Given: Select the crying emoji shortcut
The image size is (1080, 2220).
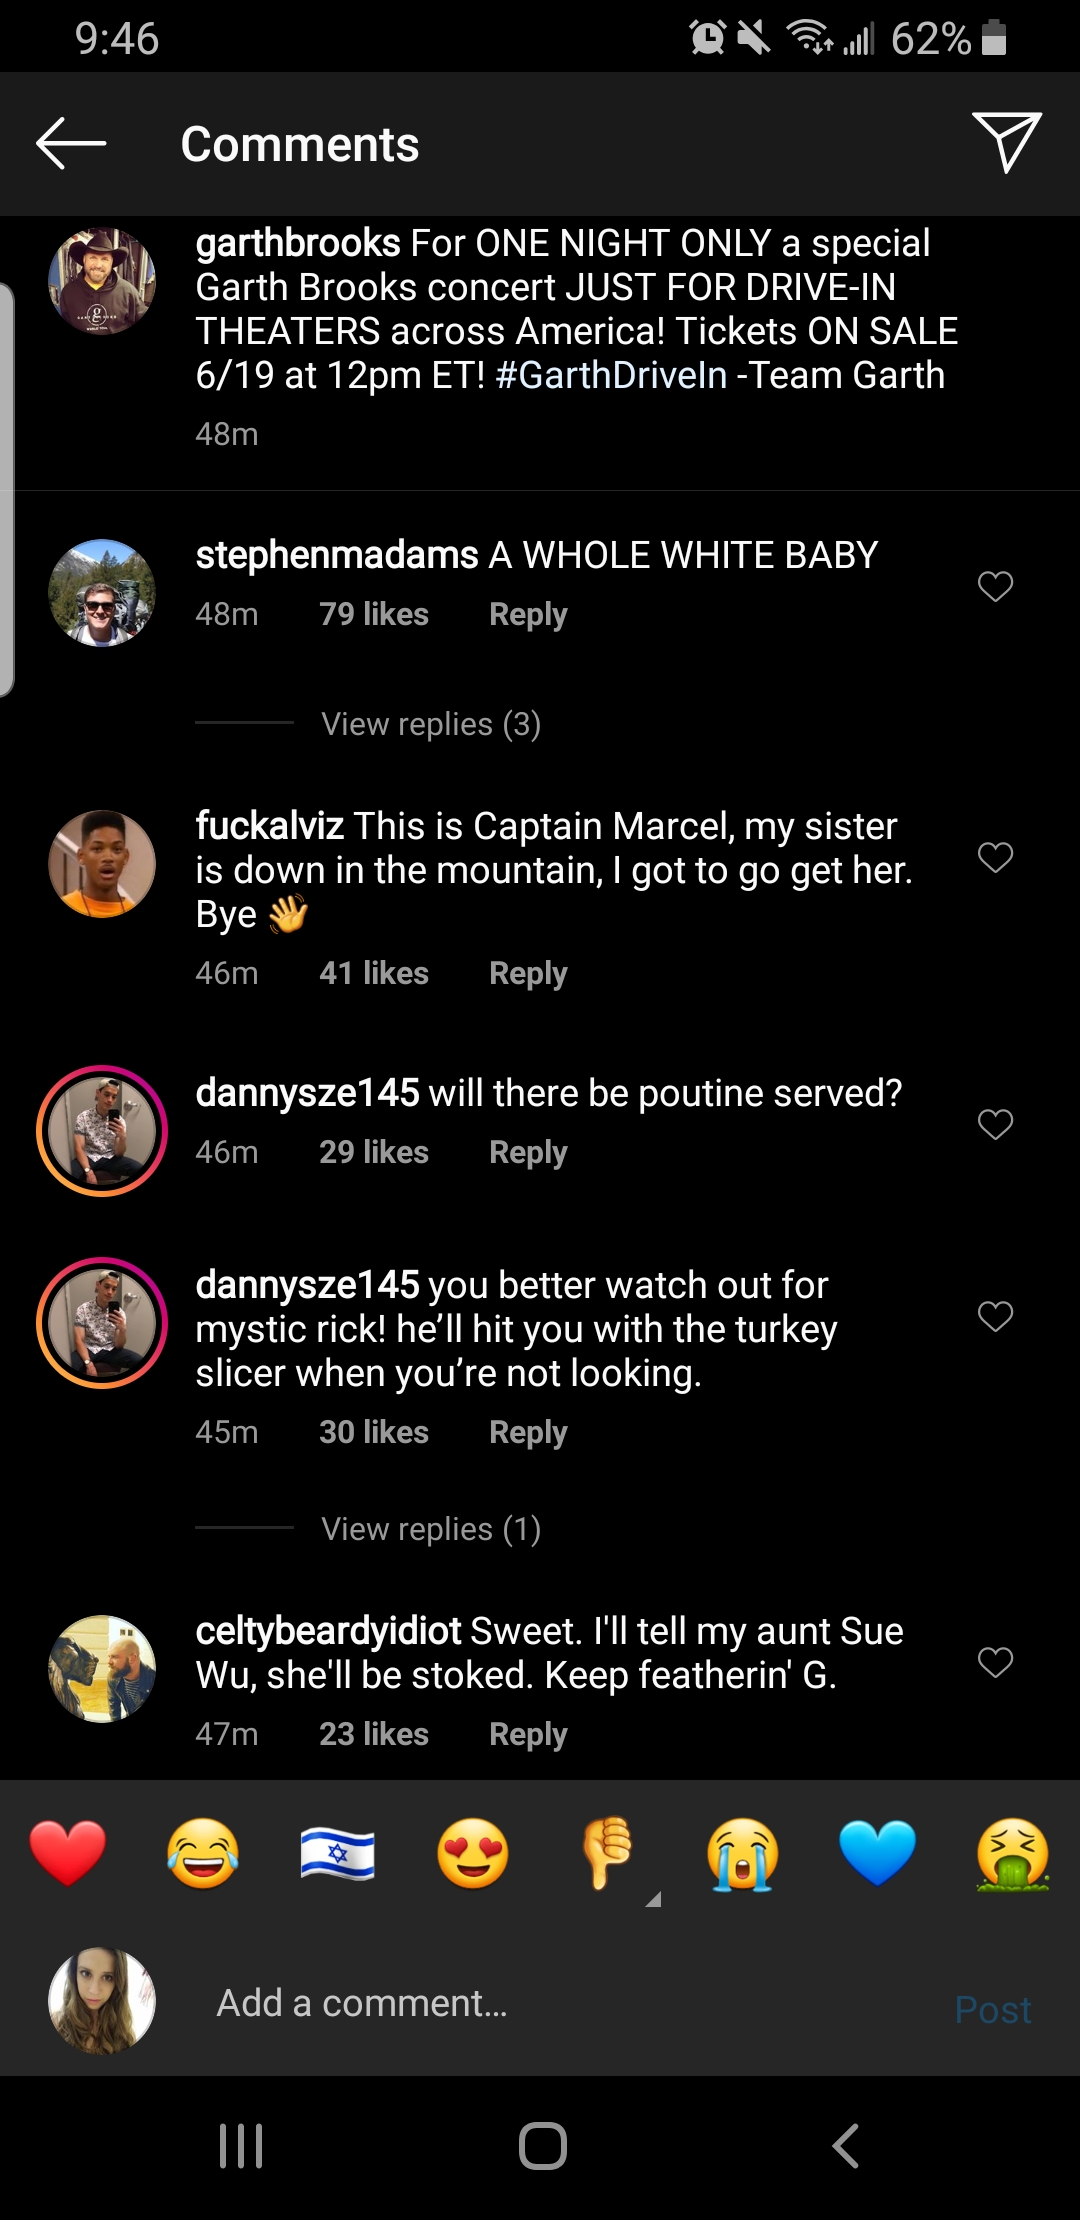Looking at the screenshot, I should coord(742,1853).
